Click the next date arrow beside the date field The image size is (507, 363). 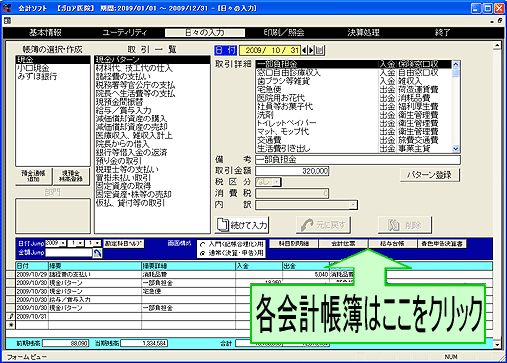[x=311, y=50]
